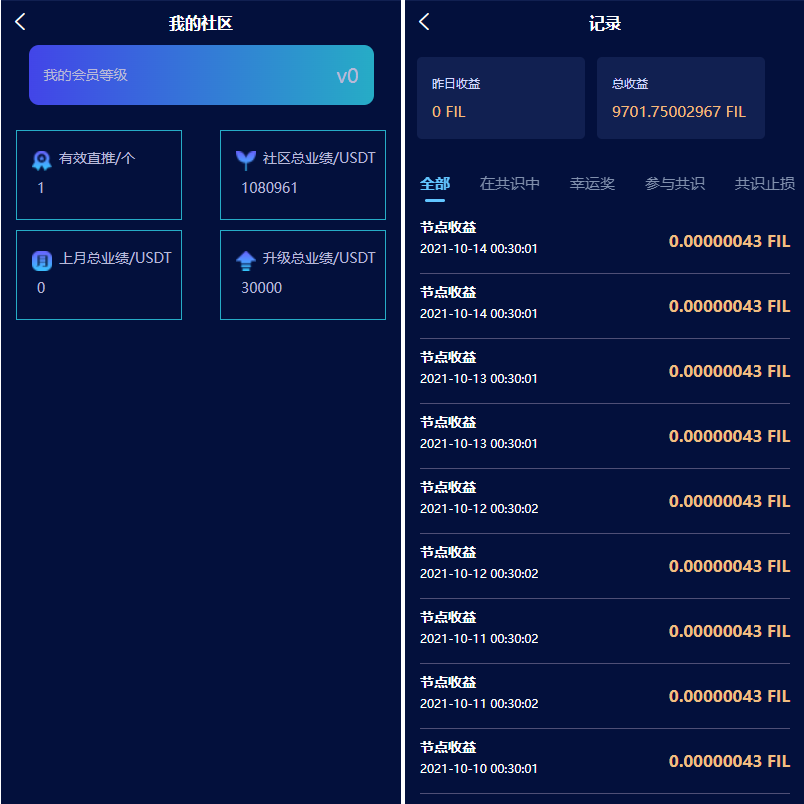Open the 上月总业绩/USDT card
804x804 pixels.
pos(99,275)
